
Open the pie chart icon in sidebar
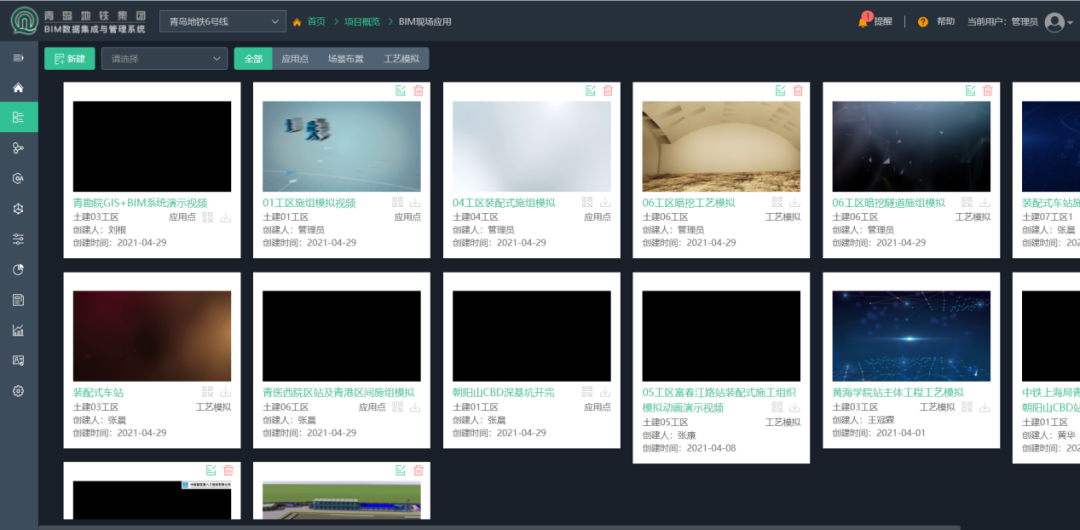coord(19,269)
